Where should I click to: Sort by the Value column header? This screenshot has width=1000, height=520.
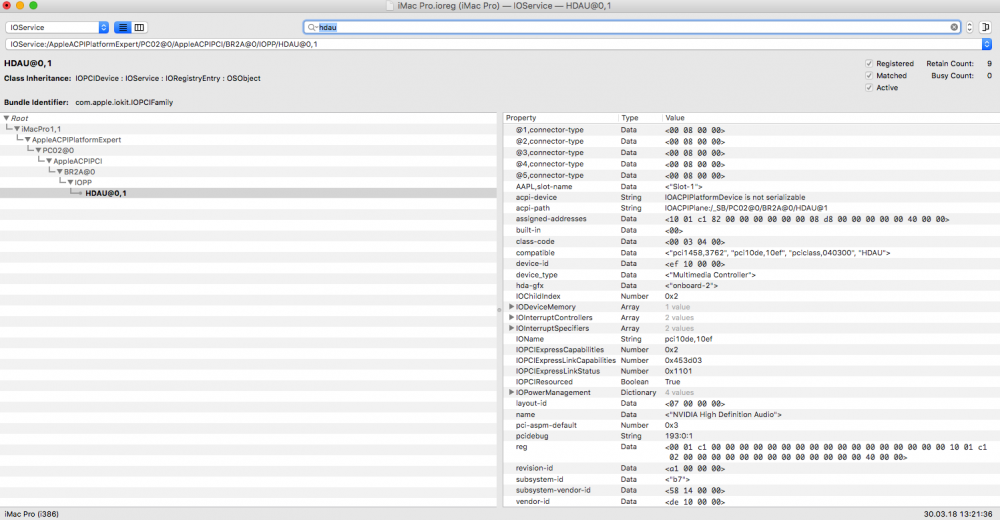[831, 118]
